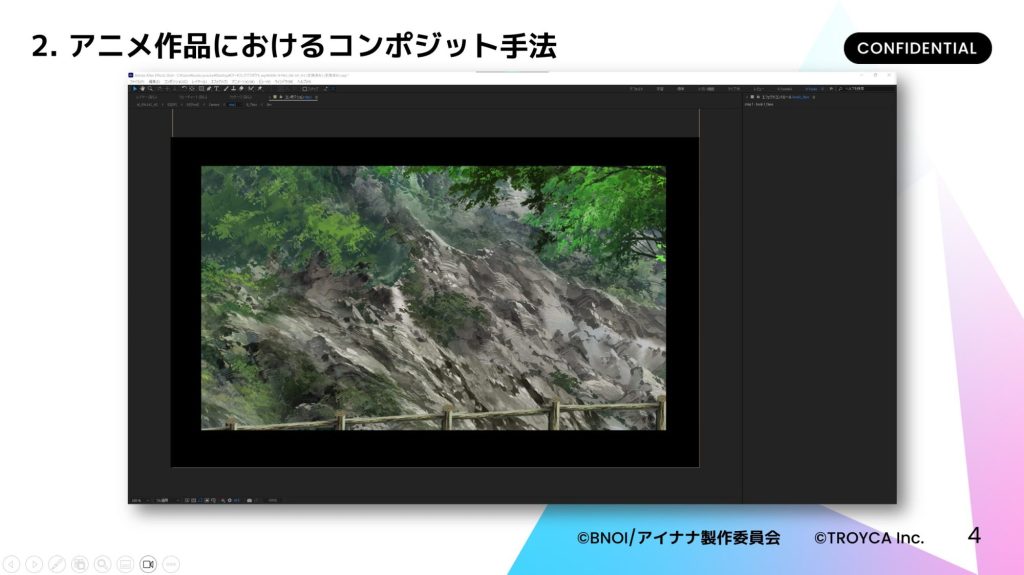Select the Type (T) tool
The image size is (1024, 575).
pos(216,89)
